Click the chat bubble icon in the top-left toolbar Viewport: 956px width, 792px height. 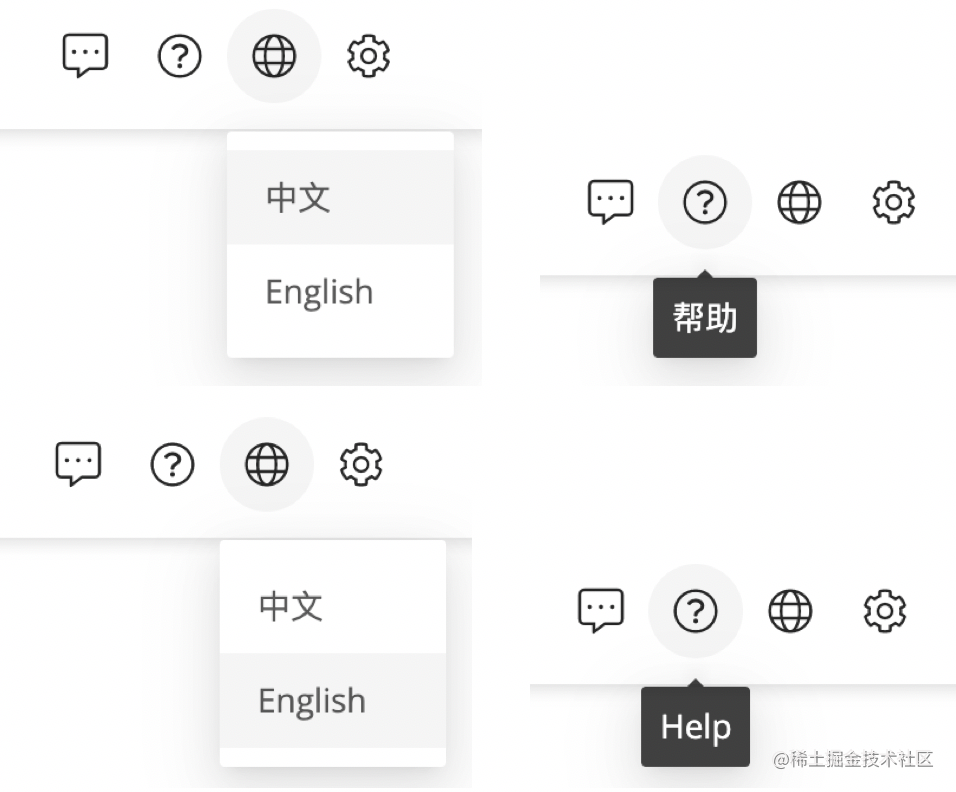coord(85,55)
